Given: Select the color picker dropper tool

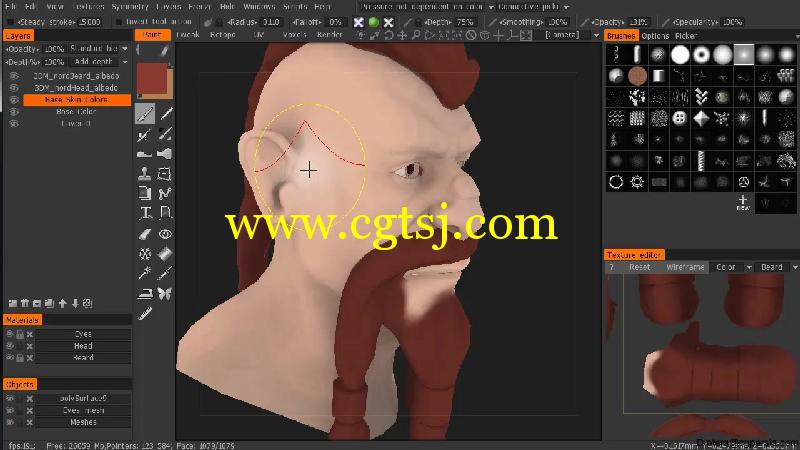Looking at the screenshot, I should (165, 273).
